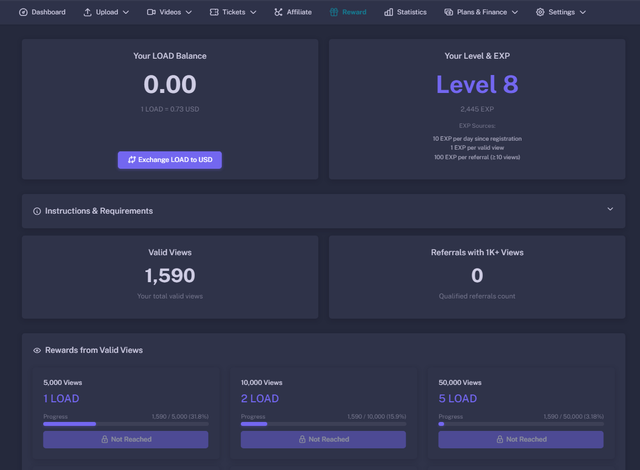Click the 5,000 Views progress bar
Screen dimensions: 640x470
[x=126, y=424]
